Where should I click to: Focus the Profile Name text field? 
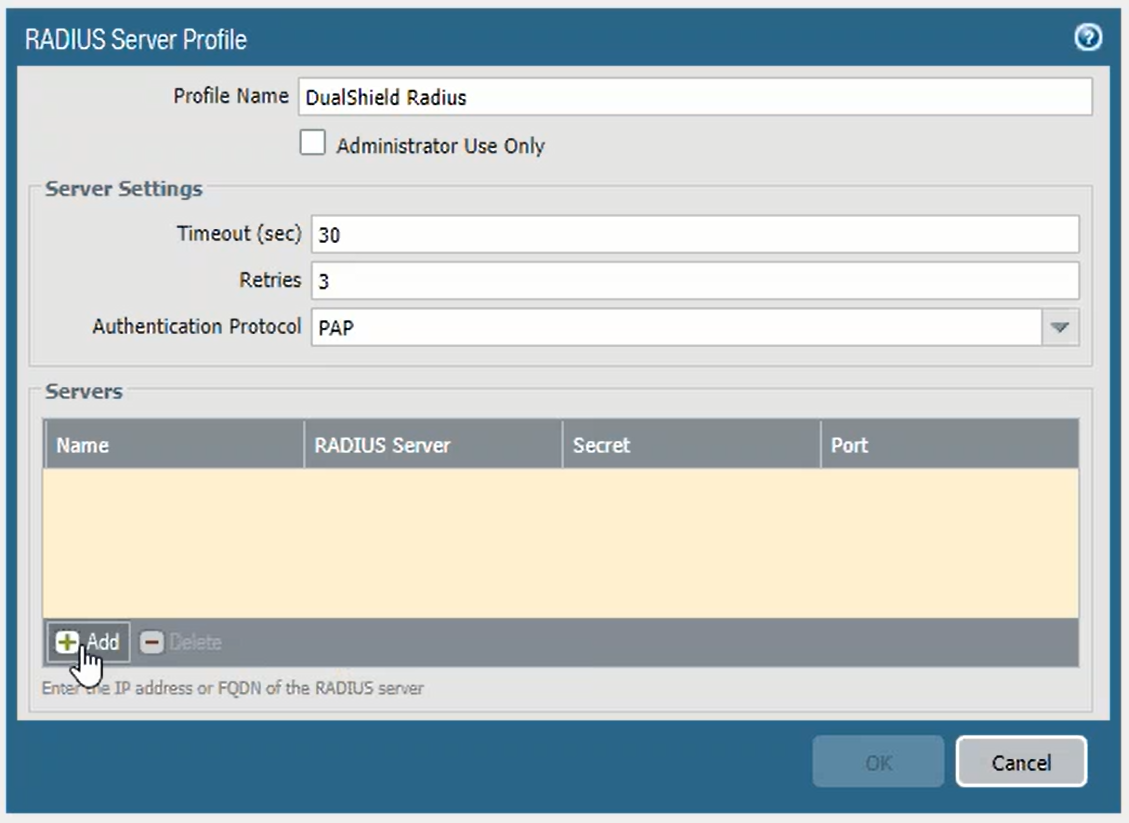coord(691,98)
